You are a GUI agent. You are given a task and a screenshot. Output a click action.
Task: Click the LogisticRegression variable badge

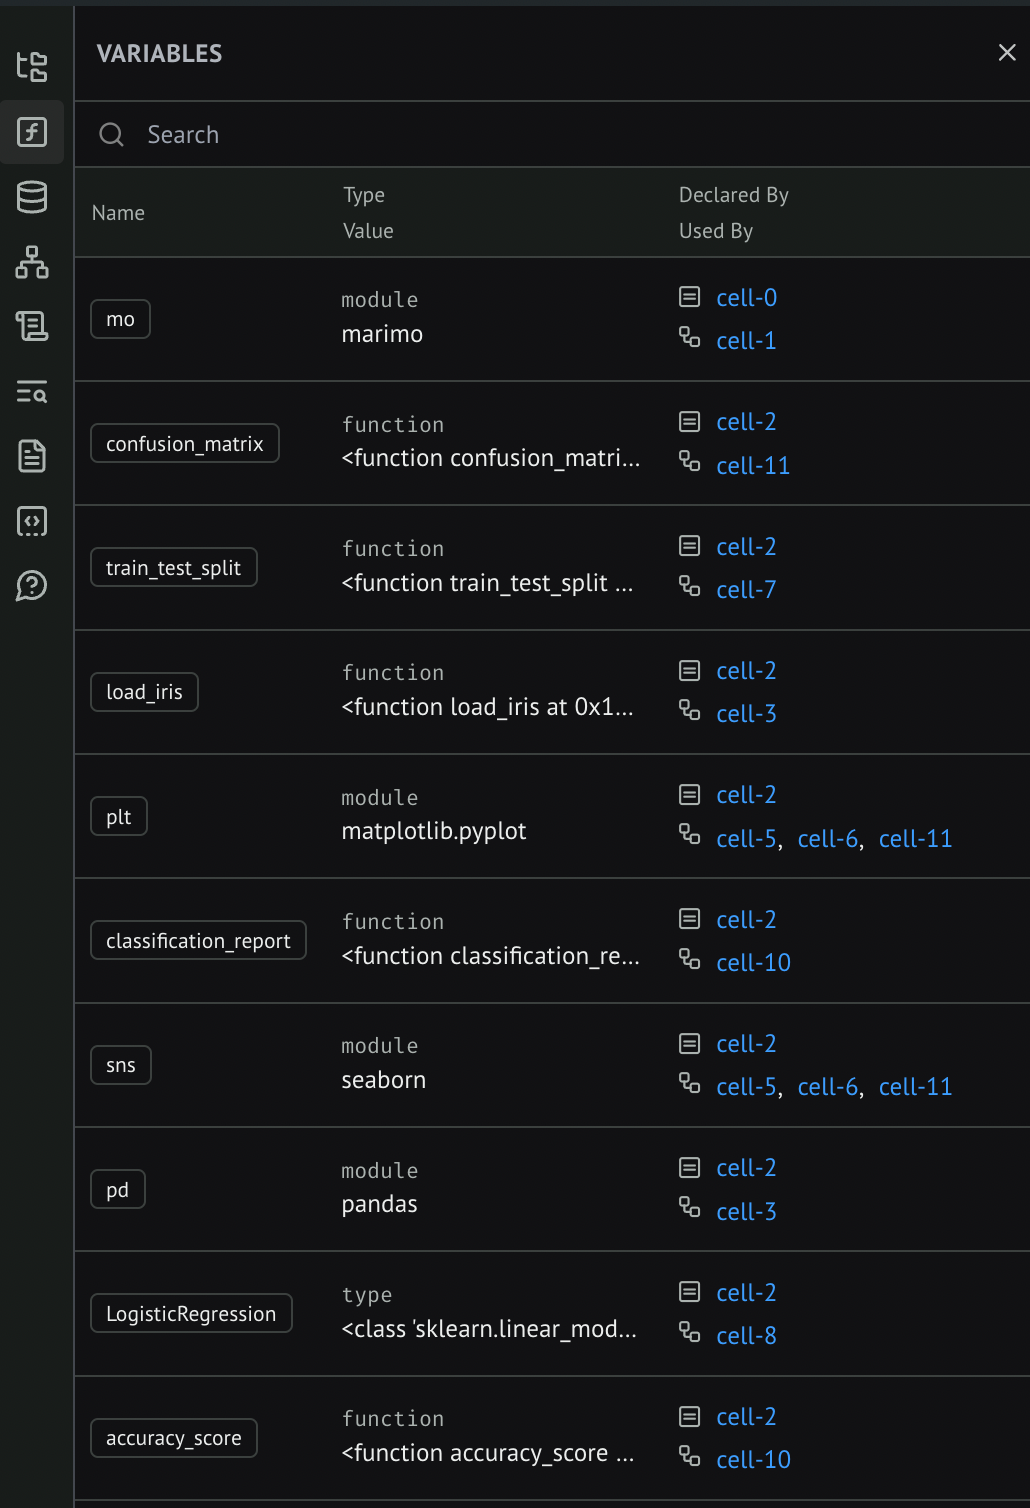point(192,1313)
